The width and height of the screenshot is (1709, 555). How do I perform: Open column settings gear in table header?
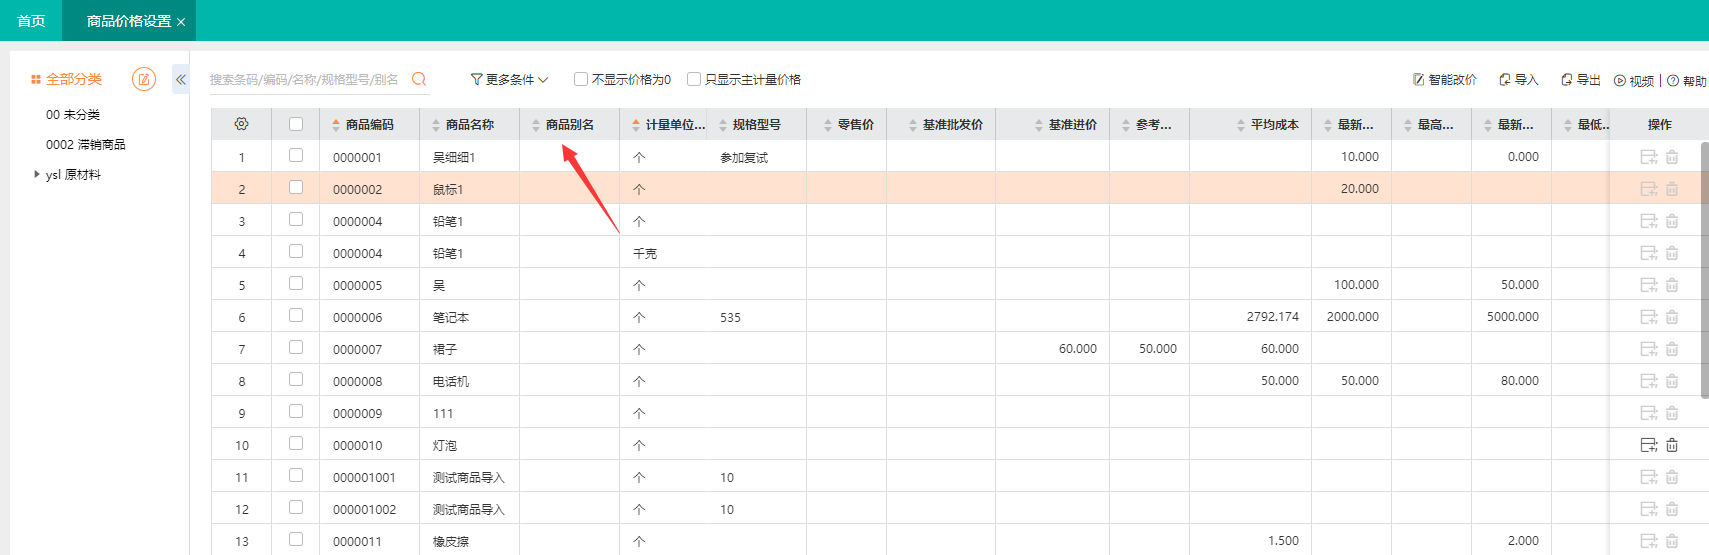click(x=241, y=124)
